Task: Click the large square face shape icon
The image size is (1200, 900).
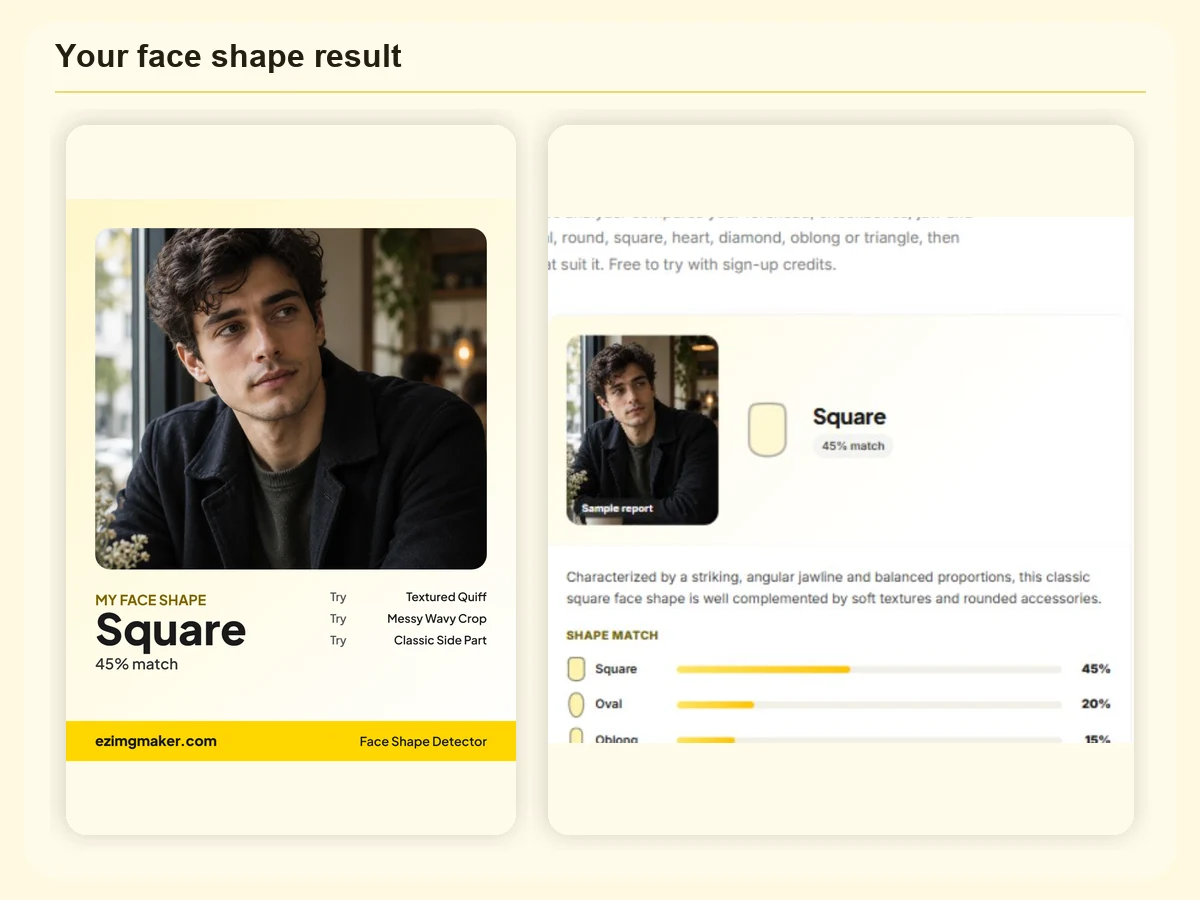Action: click(x=767, y=430)
